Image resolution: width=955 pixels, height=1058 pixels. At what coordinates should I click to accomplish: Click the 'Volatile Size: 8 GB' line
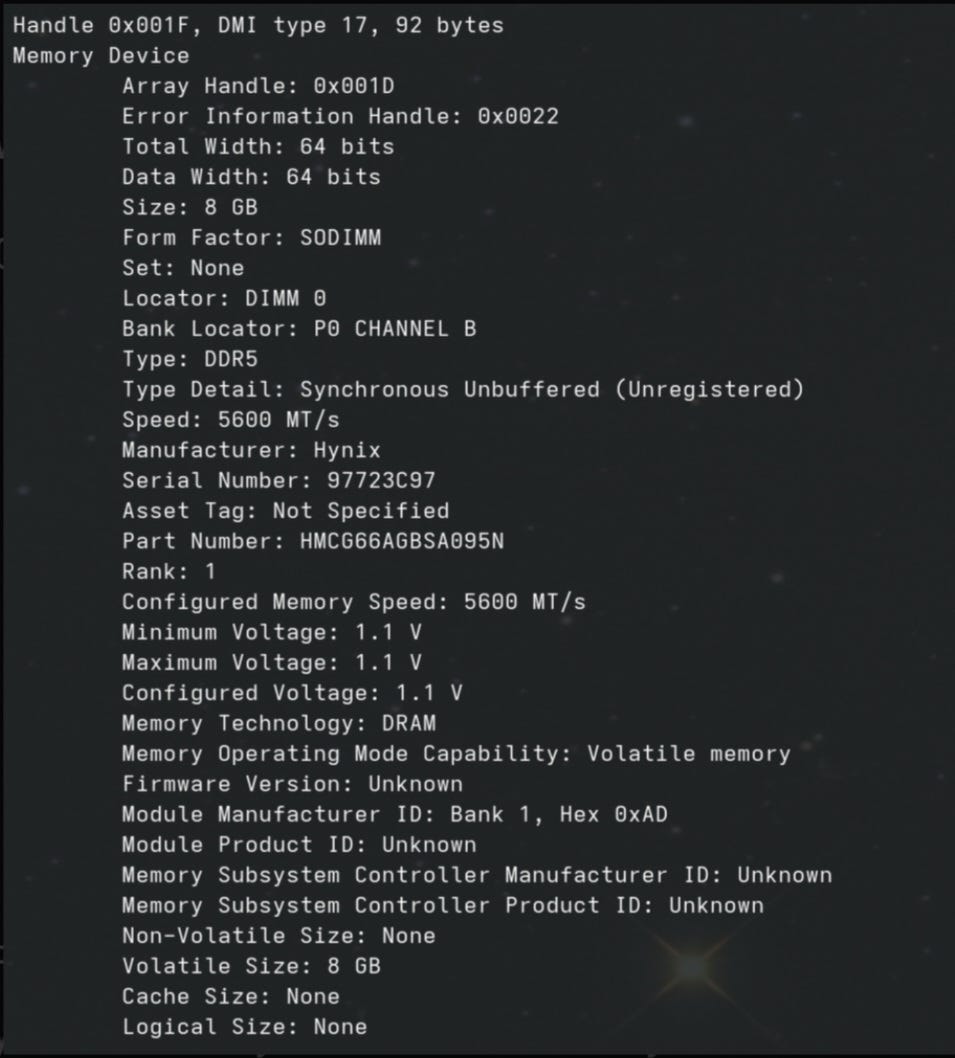tap(250, 966)
